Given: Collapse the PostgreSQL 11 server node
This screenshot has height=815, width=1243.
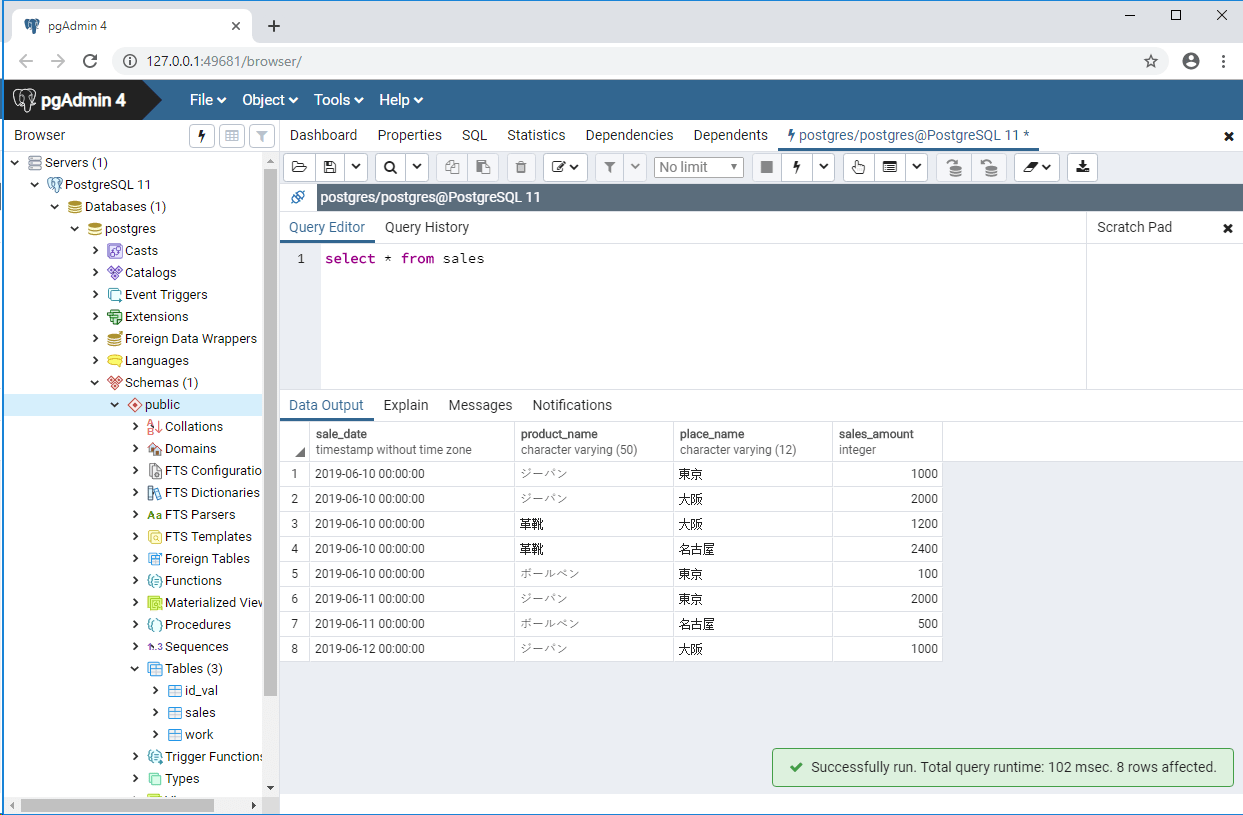Looking at the screenshot, I should coord(35,184).
